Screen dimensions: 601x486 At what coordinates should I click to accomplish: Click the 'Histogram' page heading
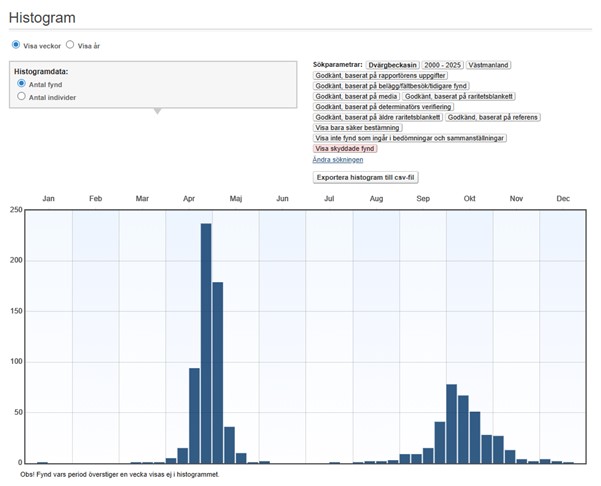(42, 18)
